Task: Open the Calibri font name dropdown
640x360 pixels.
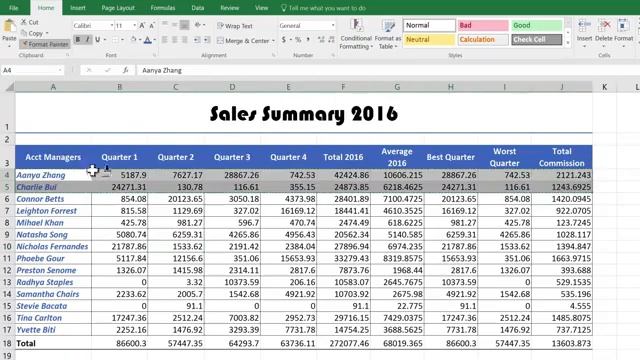Action: (111, 26)
